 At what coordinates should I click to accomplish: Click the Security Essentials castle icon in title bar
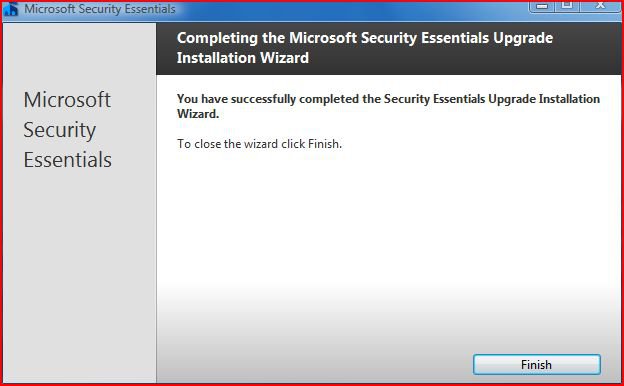click(10, 9)
